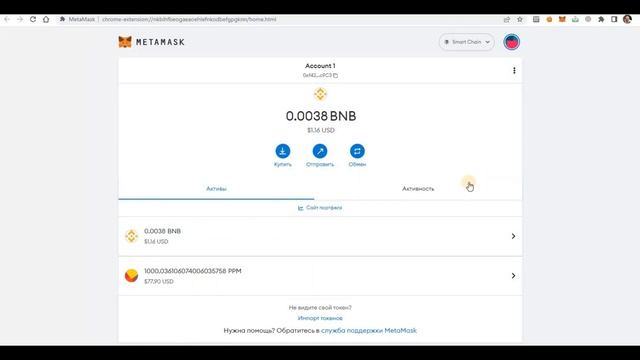The width and height of the screenshot is (640, 360).
Task: Click the Обмен (Swap) button
Action: (357, 151)
